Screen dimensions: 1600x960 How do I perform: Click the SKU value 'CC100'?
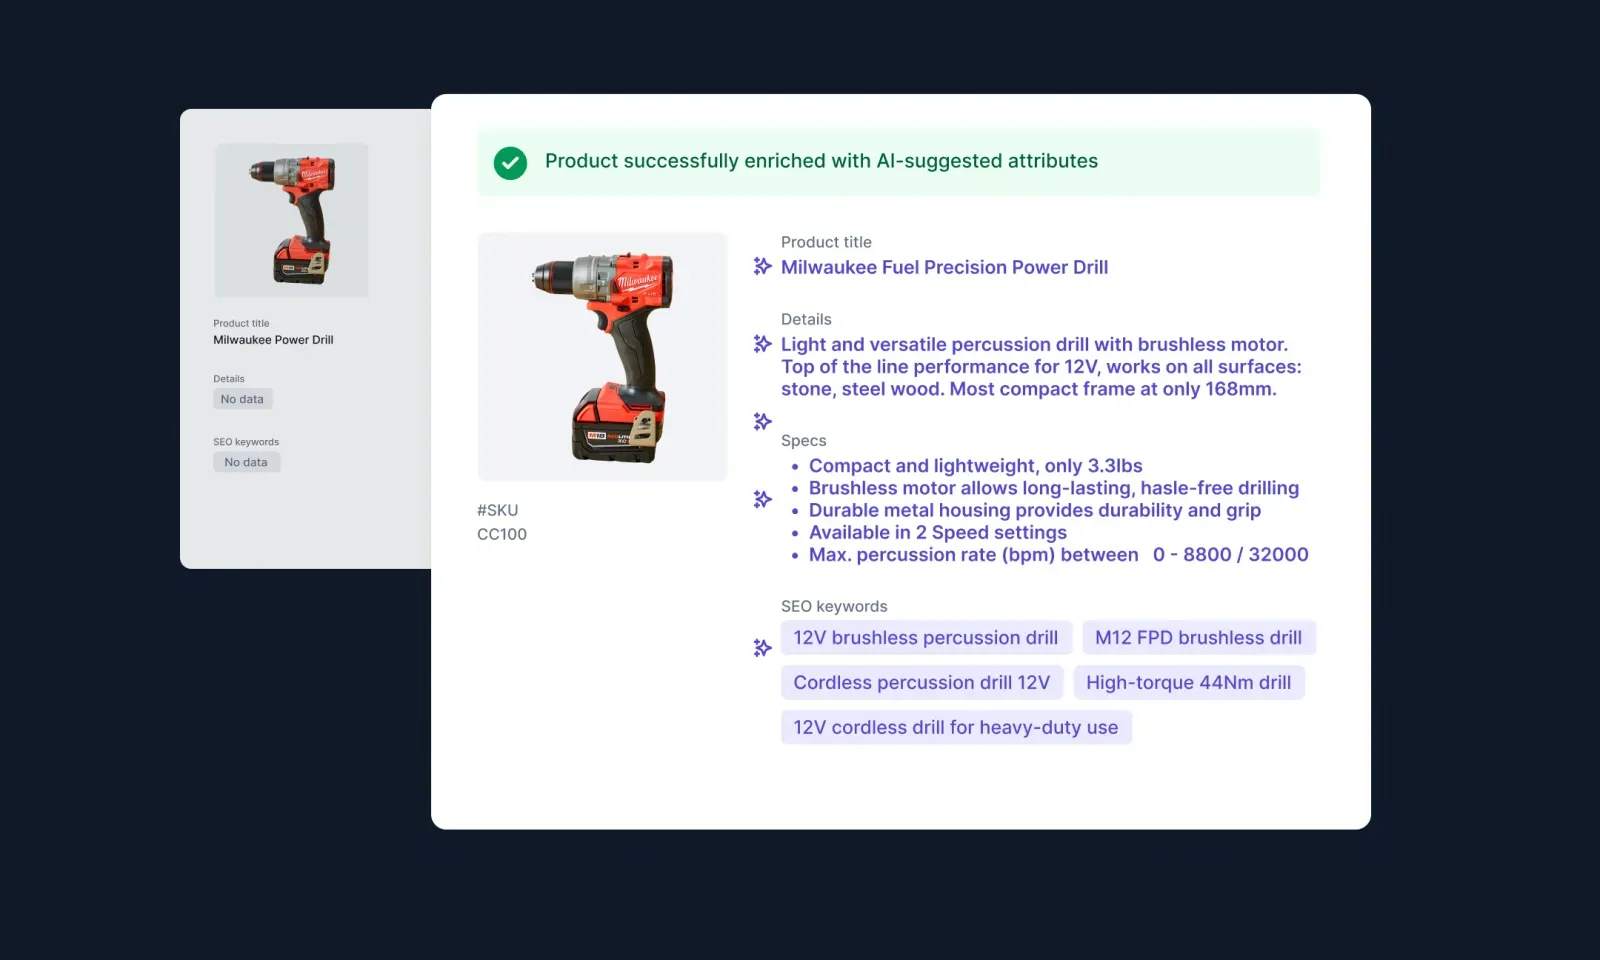point(502,534)
